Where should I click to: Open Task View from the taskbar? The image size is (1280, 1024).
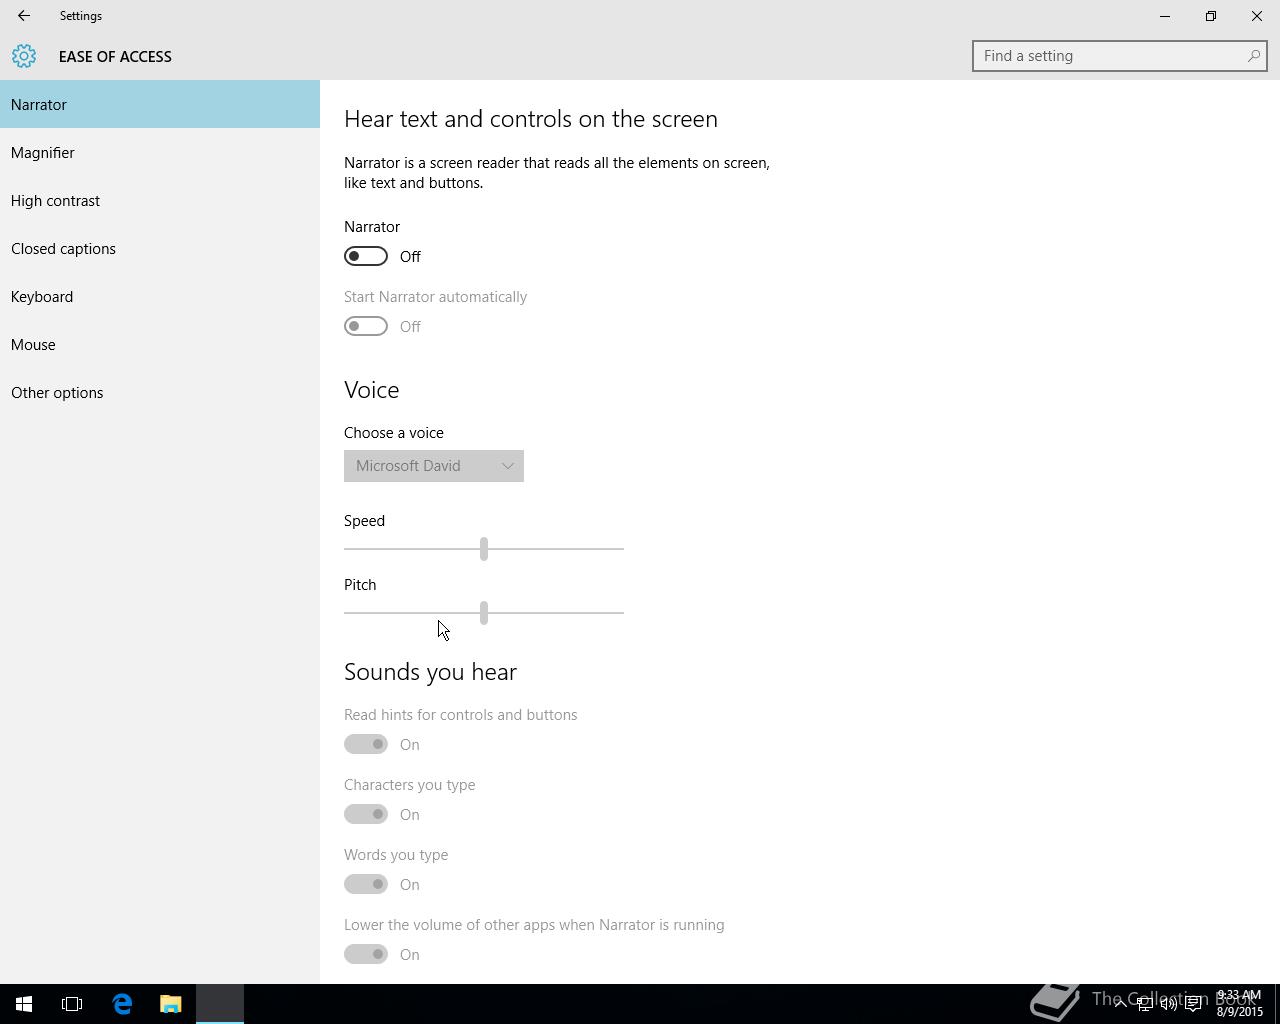coord(72,1004)
